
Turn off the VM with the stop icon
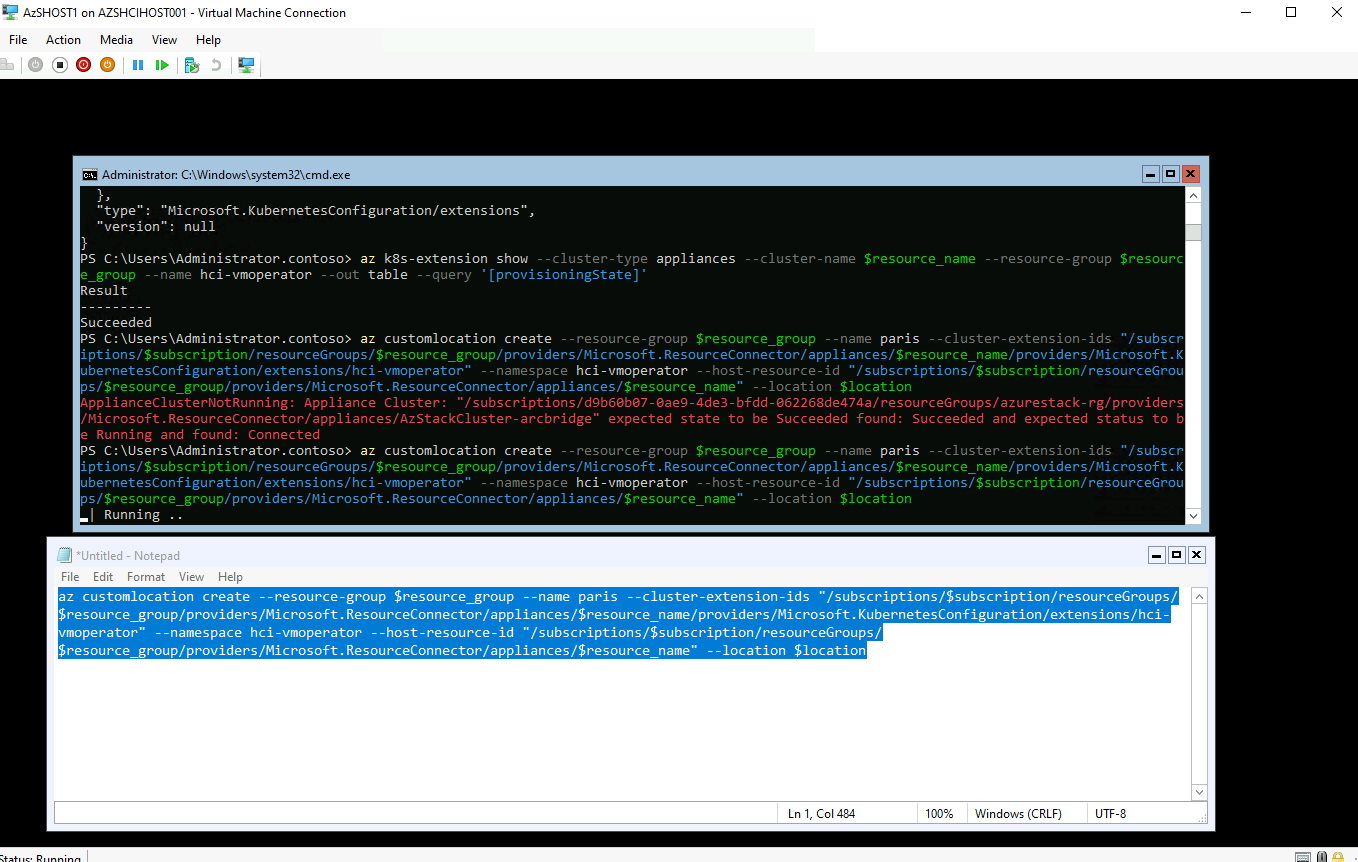(59, 65)
